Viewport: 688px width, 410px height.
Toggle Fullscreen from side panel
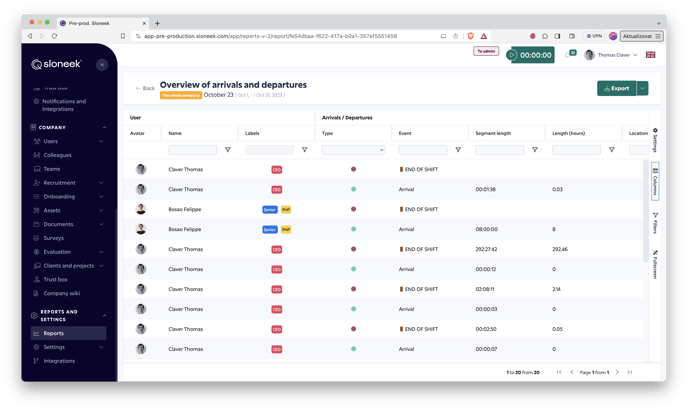coord(655,264)
